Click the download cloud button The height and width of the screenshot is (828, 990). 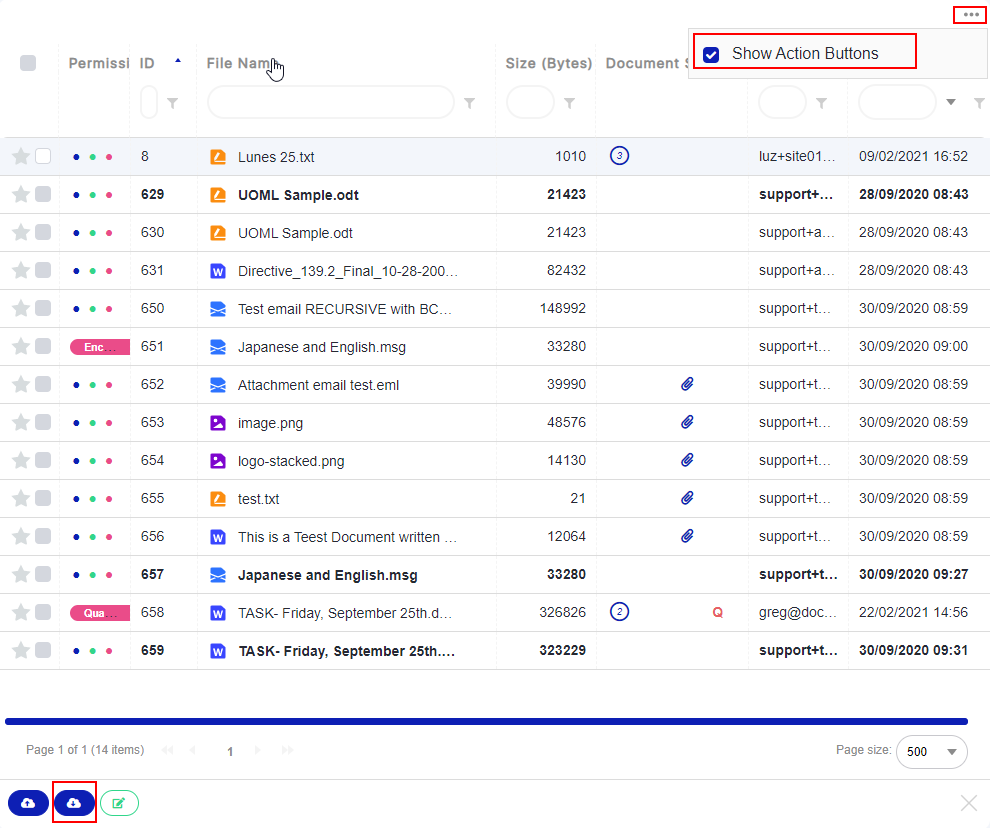[74, 803]
